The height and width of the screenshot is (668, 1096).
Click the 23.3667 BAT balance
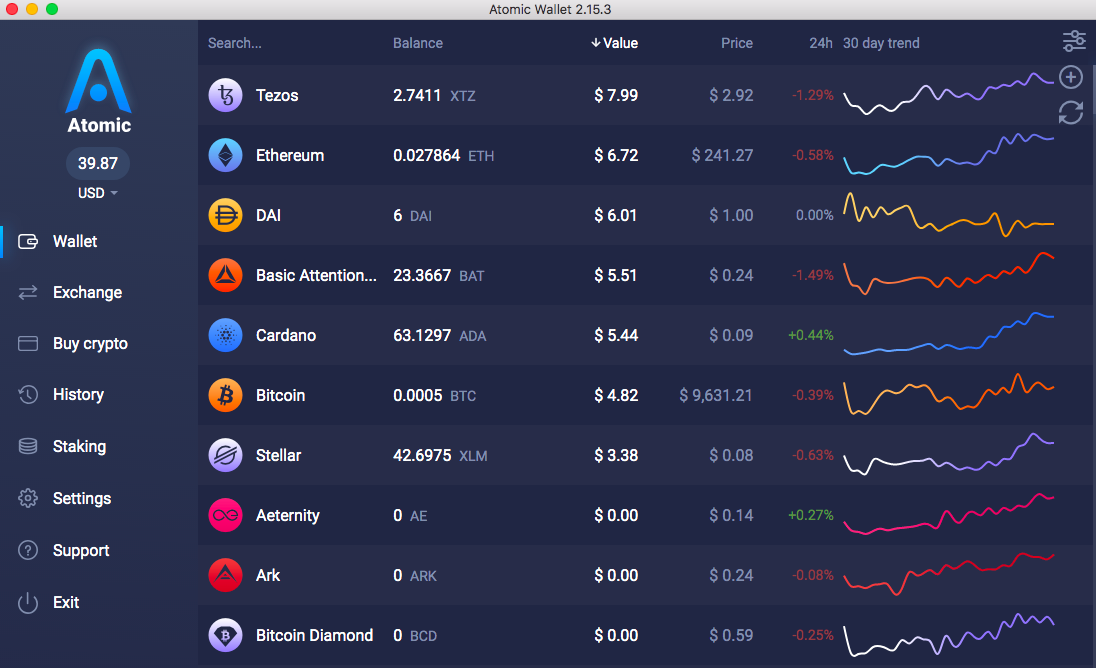[x=438, y=276]
